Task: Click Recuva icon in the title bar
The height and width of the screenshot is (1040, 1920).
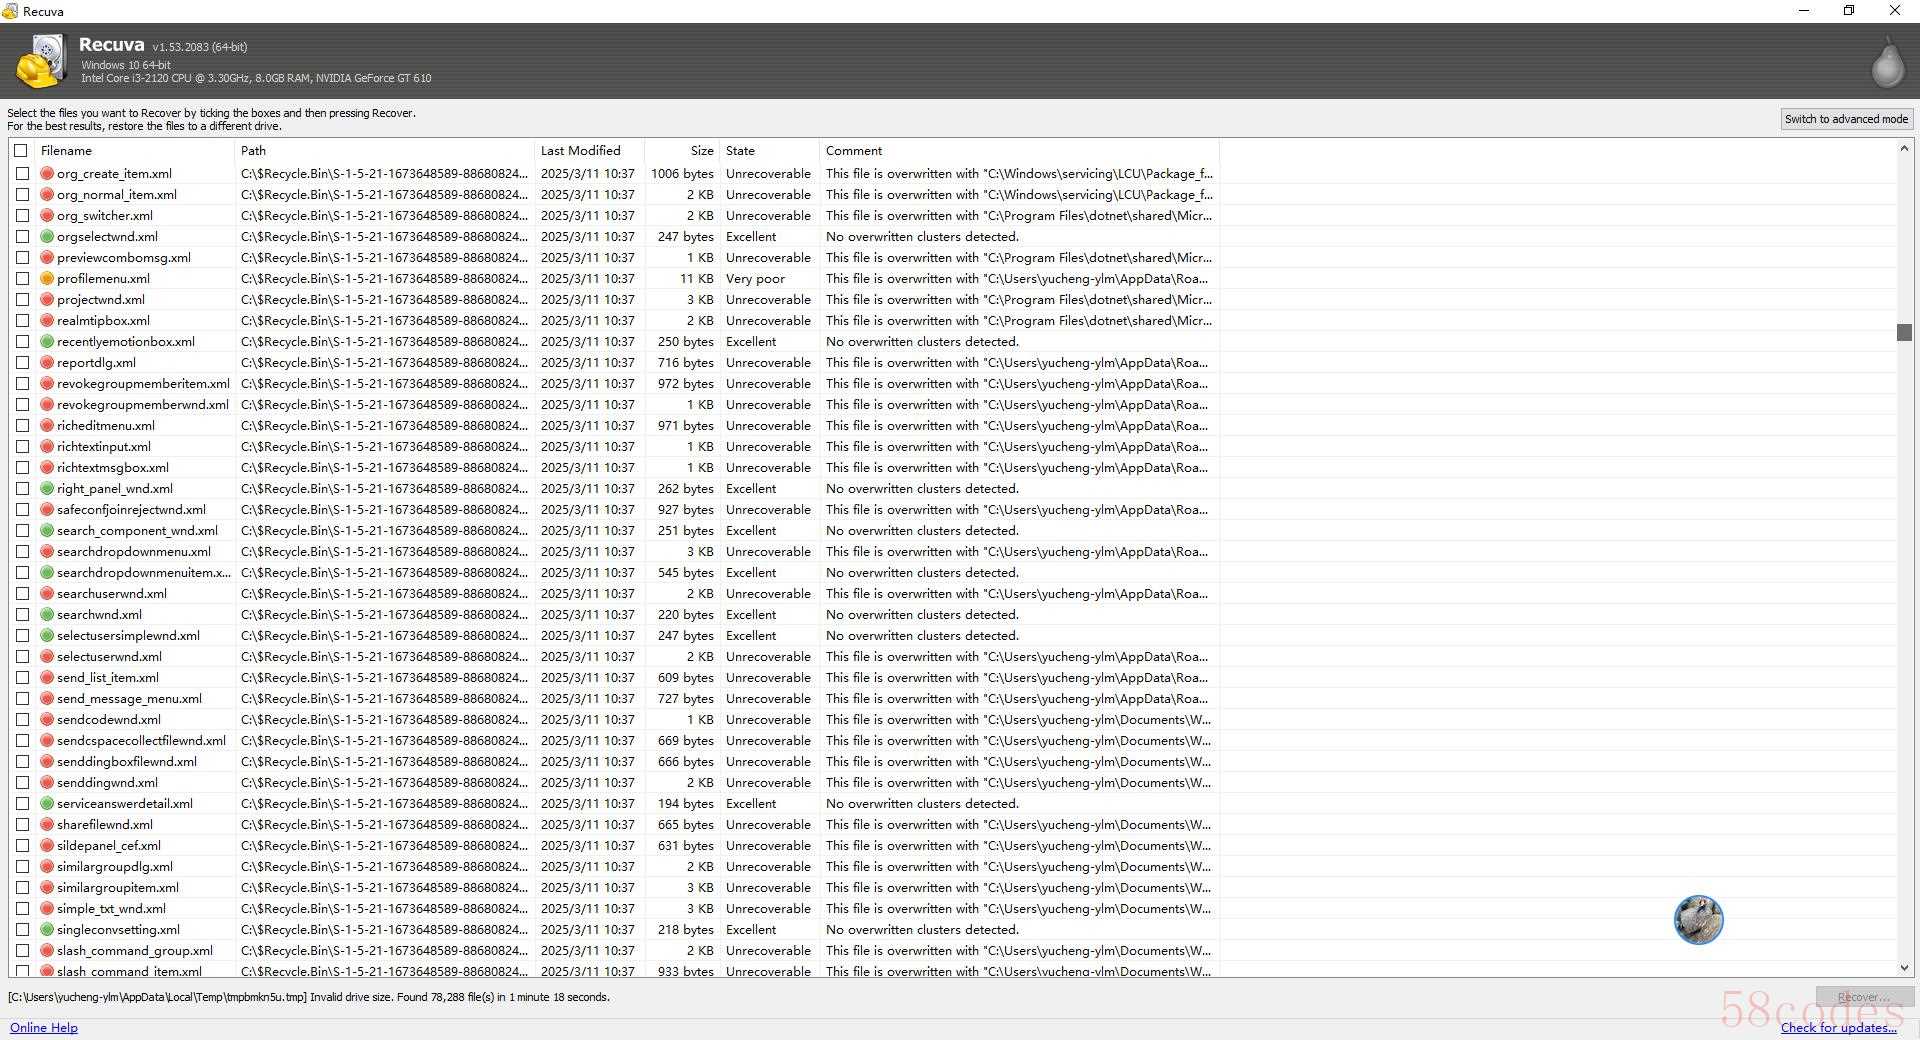Action: (x=10, y=11)
